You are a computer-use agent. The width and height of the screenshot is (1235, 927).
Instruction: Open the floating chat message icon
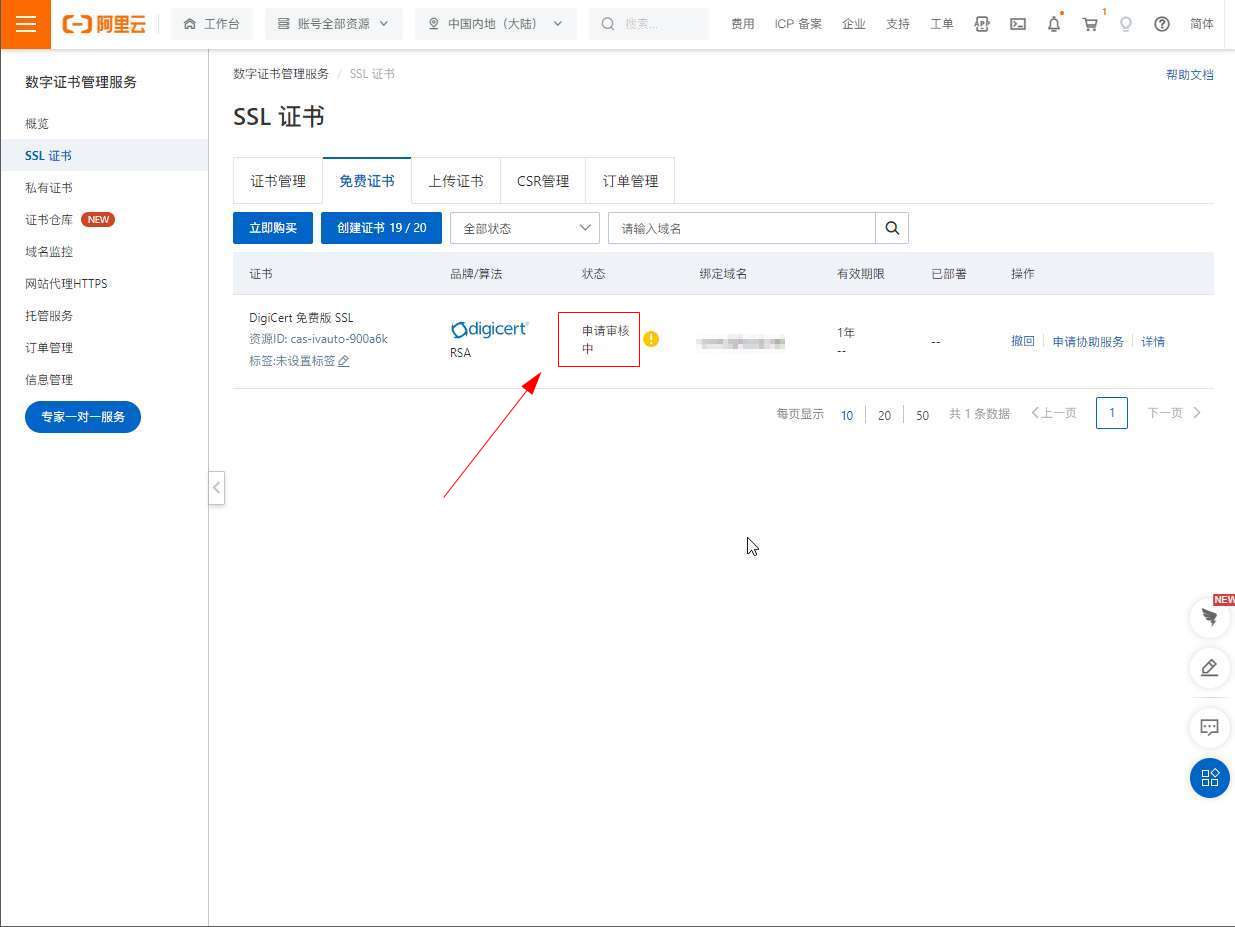[1209, 727]
